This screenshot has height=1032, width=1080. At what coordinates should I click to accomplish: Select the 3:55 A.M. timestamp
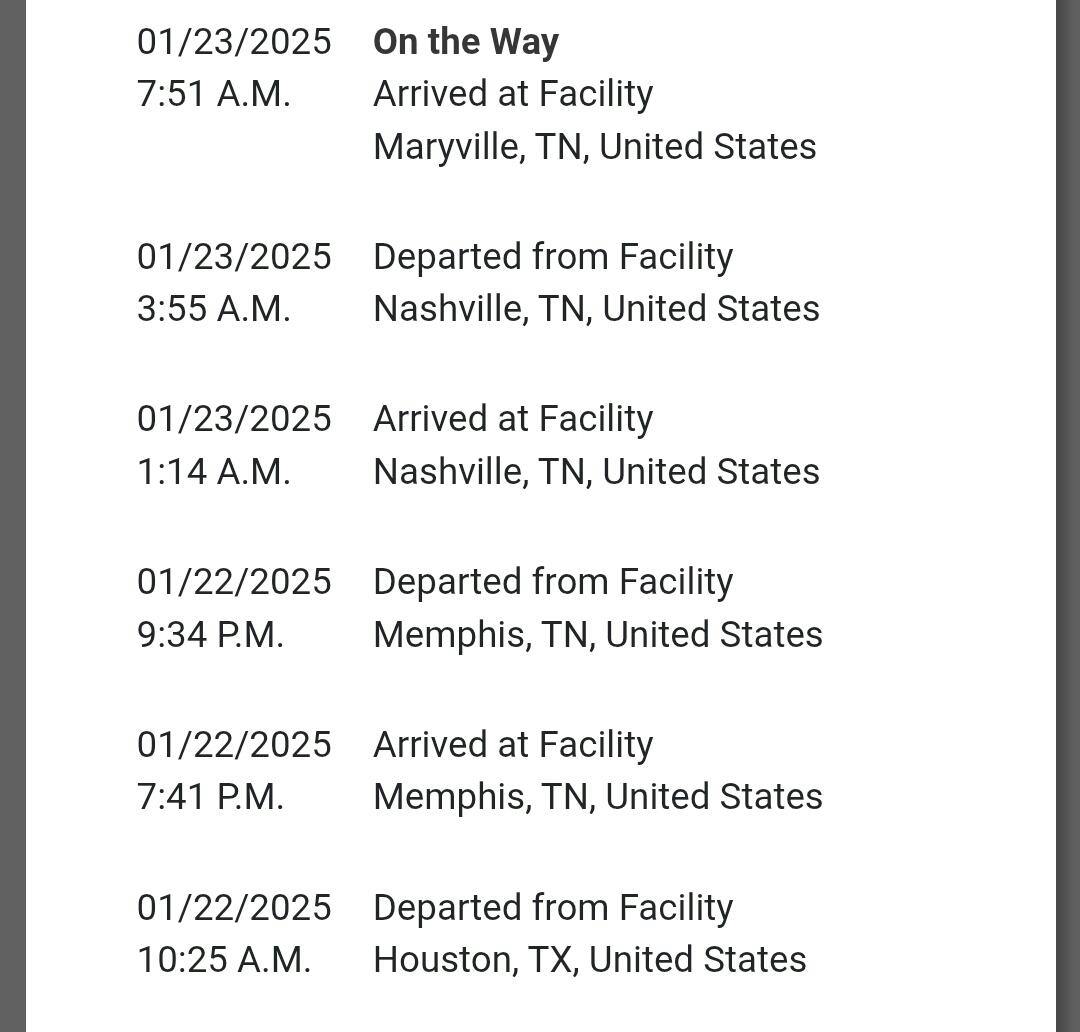(214, 309)
